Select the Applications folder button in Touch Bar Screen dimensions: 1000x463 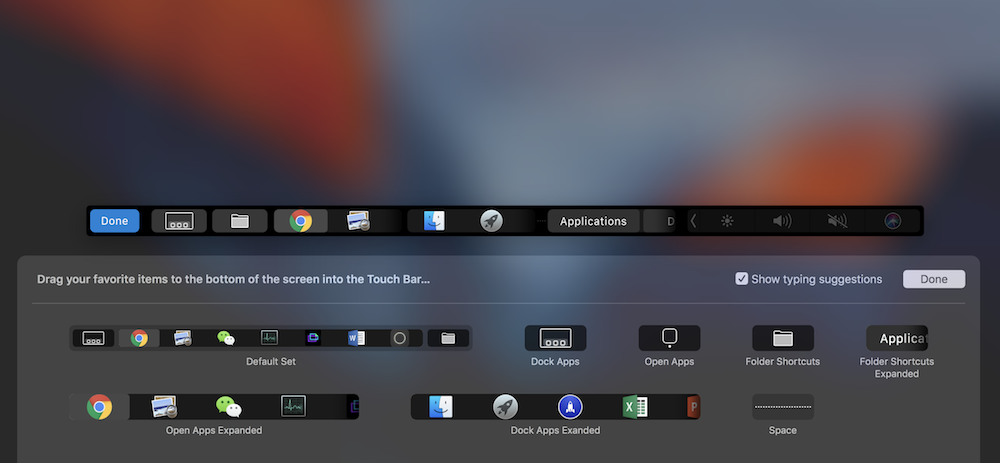593,221
